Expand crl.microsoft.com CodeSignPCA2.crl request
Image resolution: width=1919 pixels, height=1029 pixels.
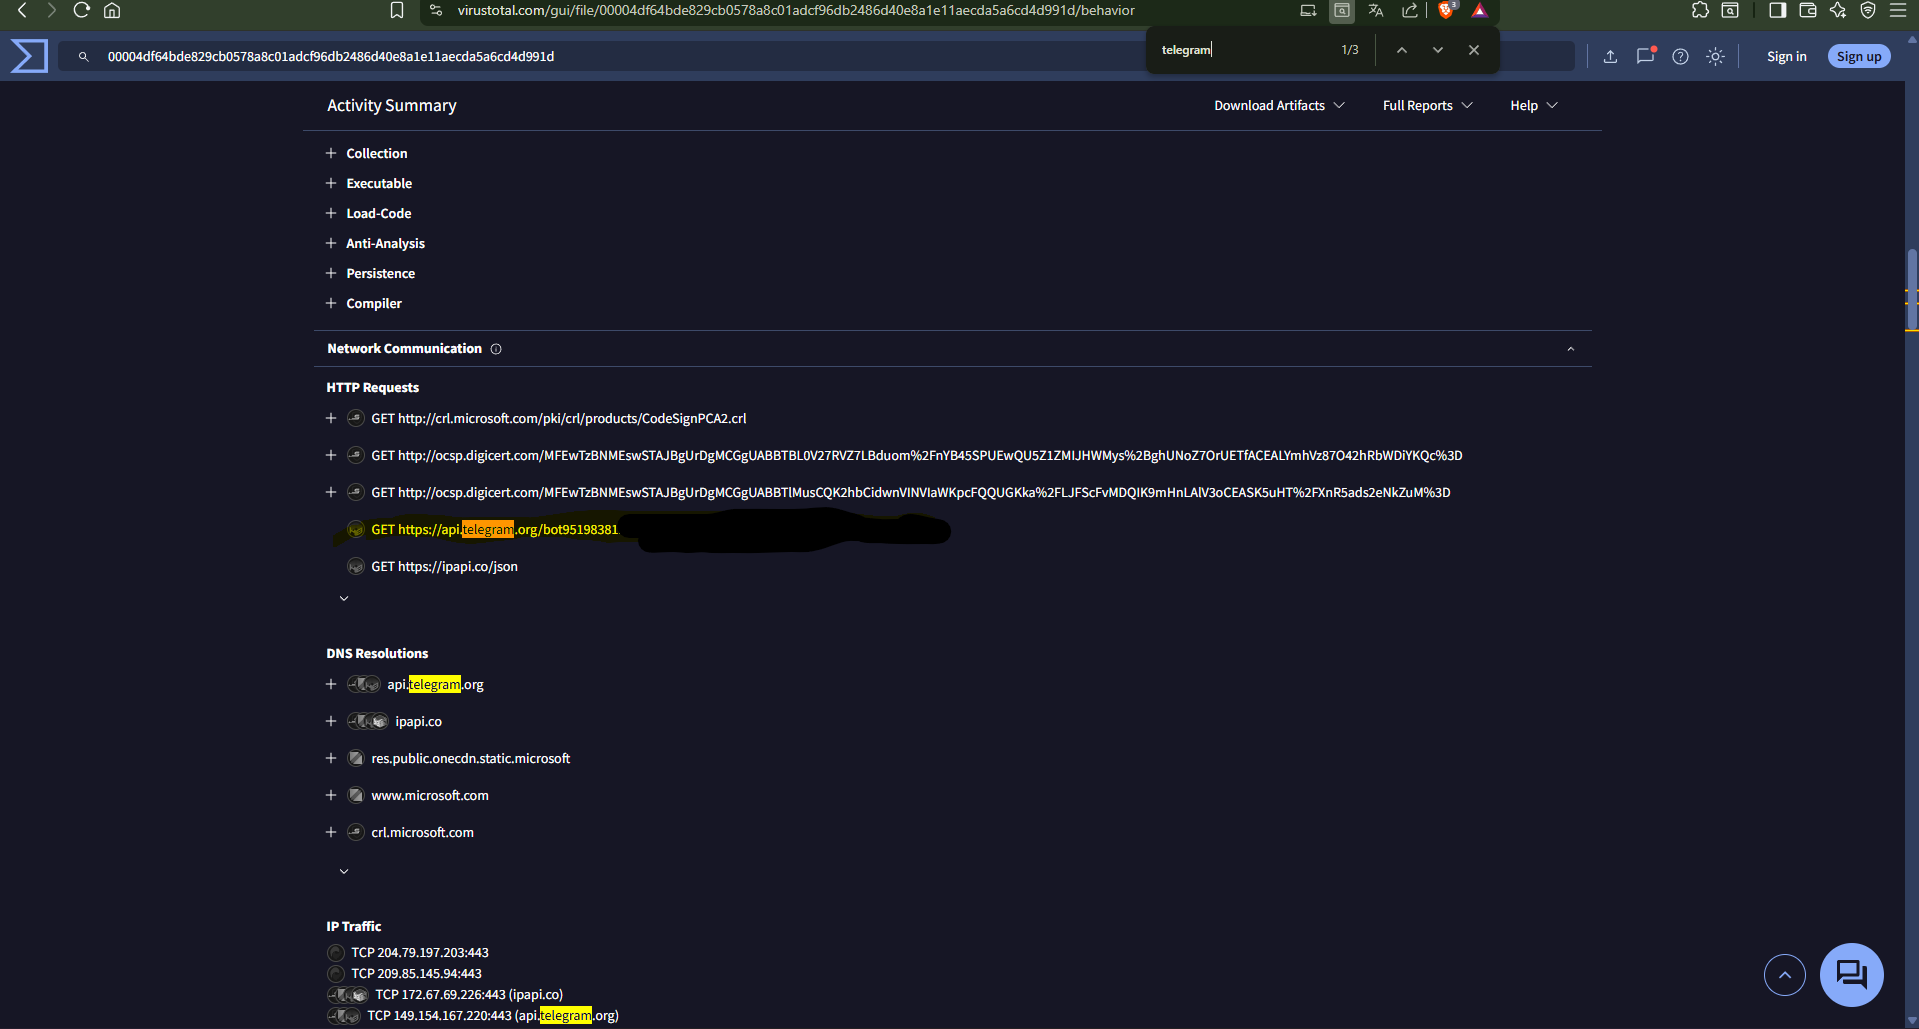pyautogui.click(x=331, y=418)
